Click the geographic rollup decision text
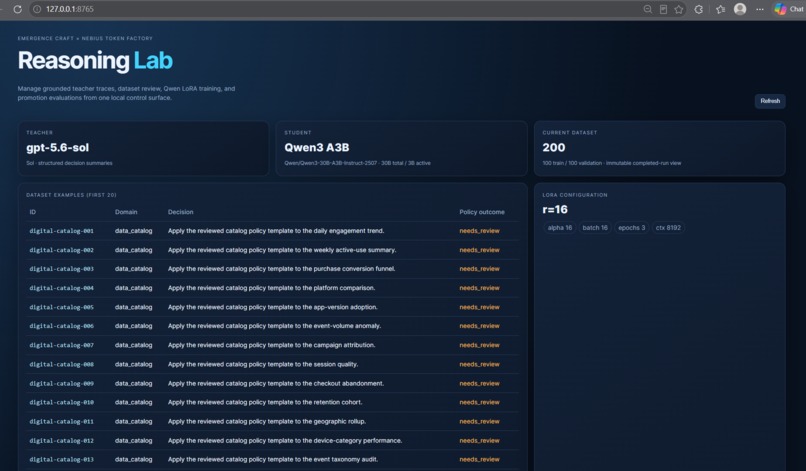806x471 pixels. tap(267, 422)
